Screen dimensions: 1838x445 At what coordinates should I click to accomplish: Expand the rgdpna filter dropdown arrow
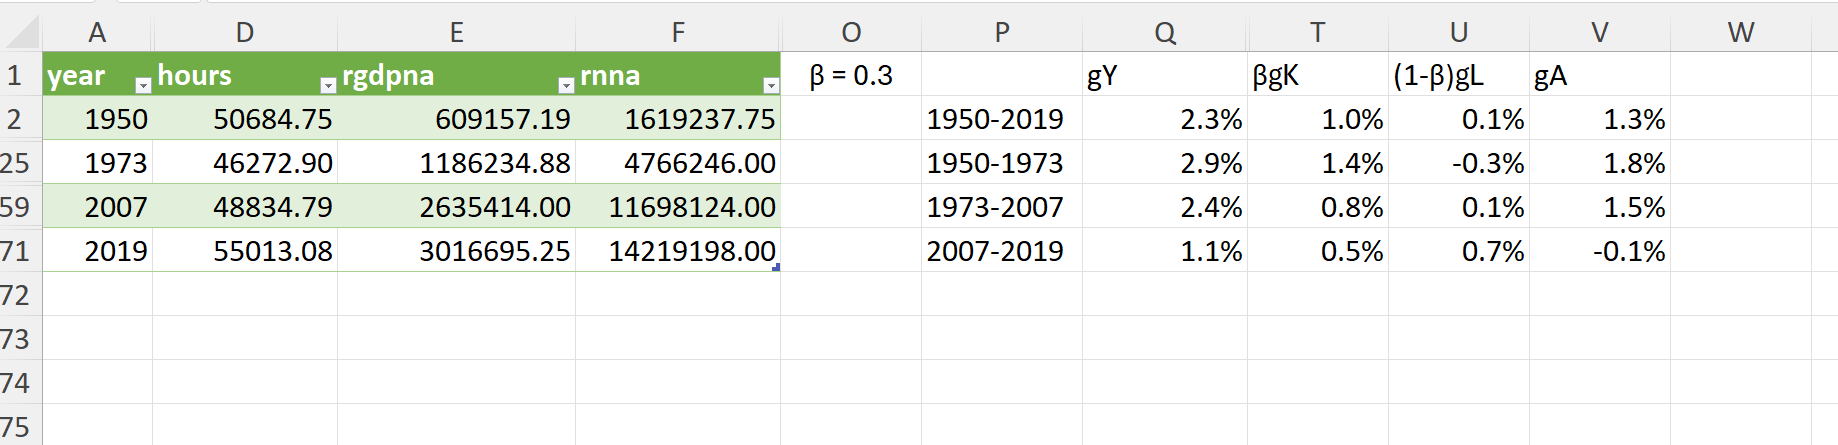565,85
